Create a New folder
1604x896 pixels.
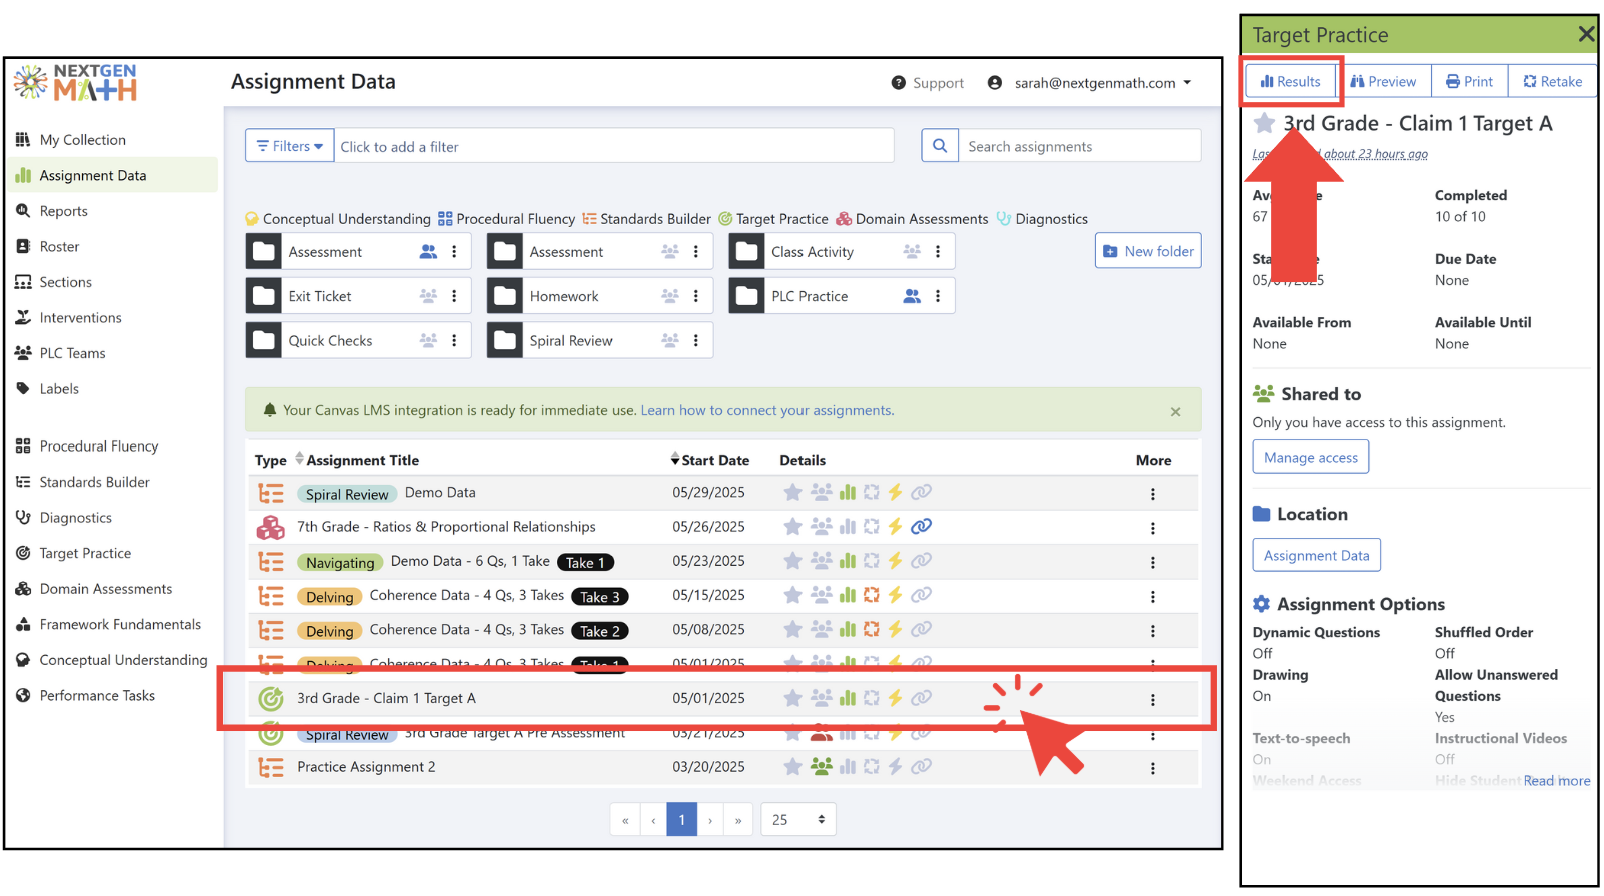point(1148,251)
